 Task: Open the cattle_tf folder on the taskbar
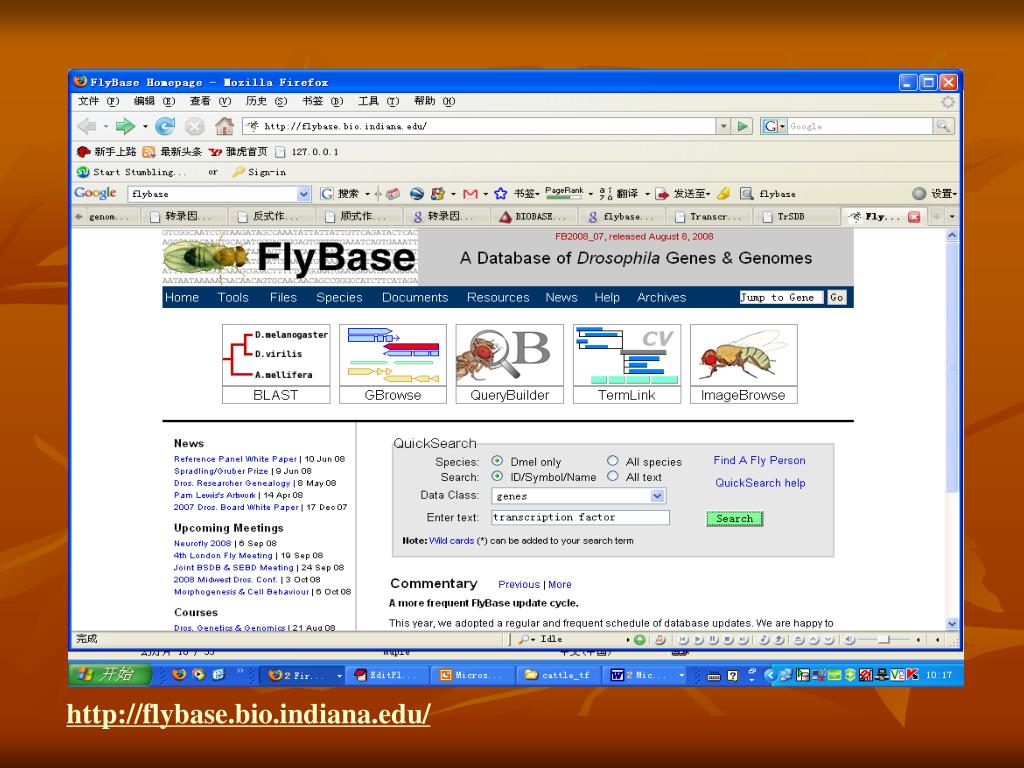[559, 675]
